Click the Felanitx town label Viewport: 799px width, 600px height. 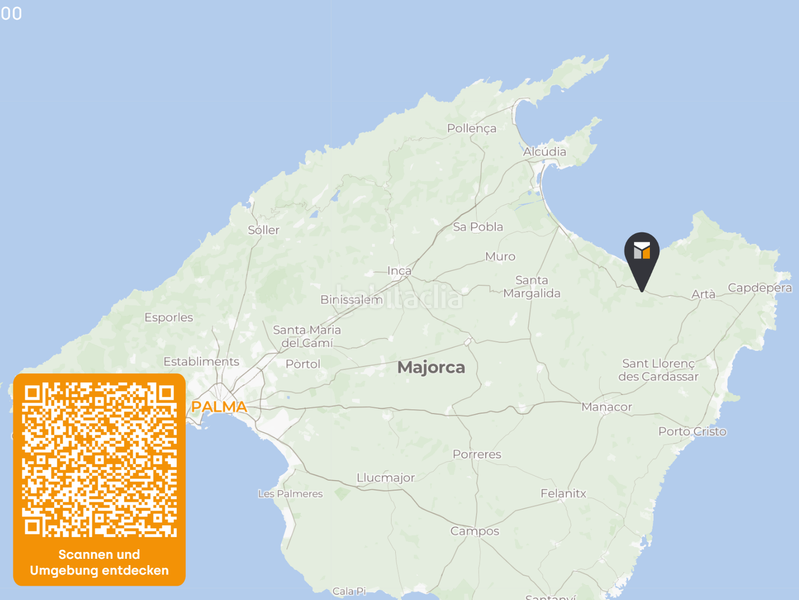point(563,493)
